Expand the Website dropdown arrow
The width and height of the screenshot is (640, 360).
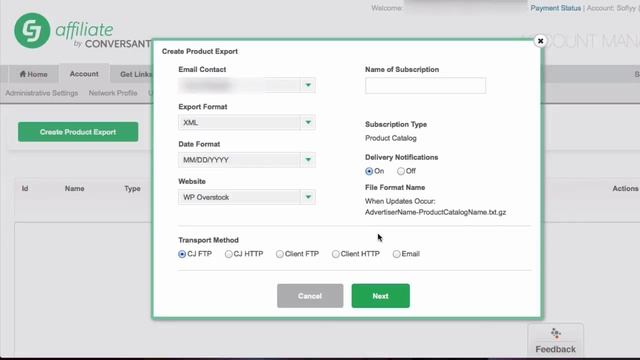click(x=308, y=197)
